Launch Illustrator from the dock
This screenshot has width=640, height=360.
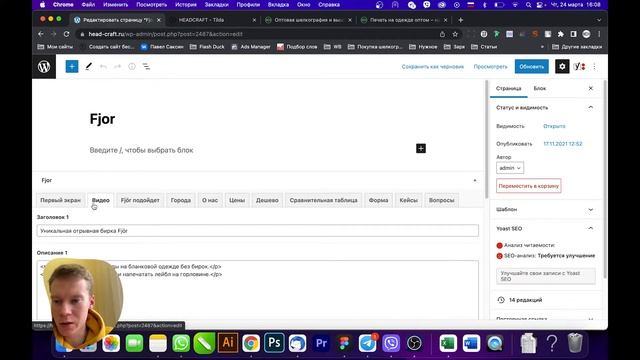(x=228, y=343)
